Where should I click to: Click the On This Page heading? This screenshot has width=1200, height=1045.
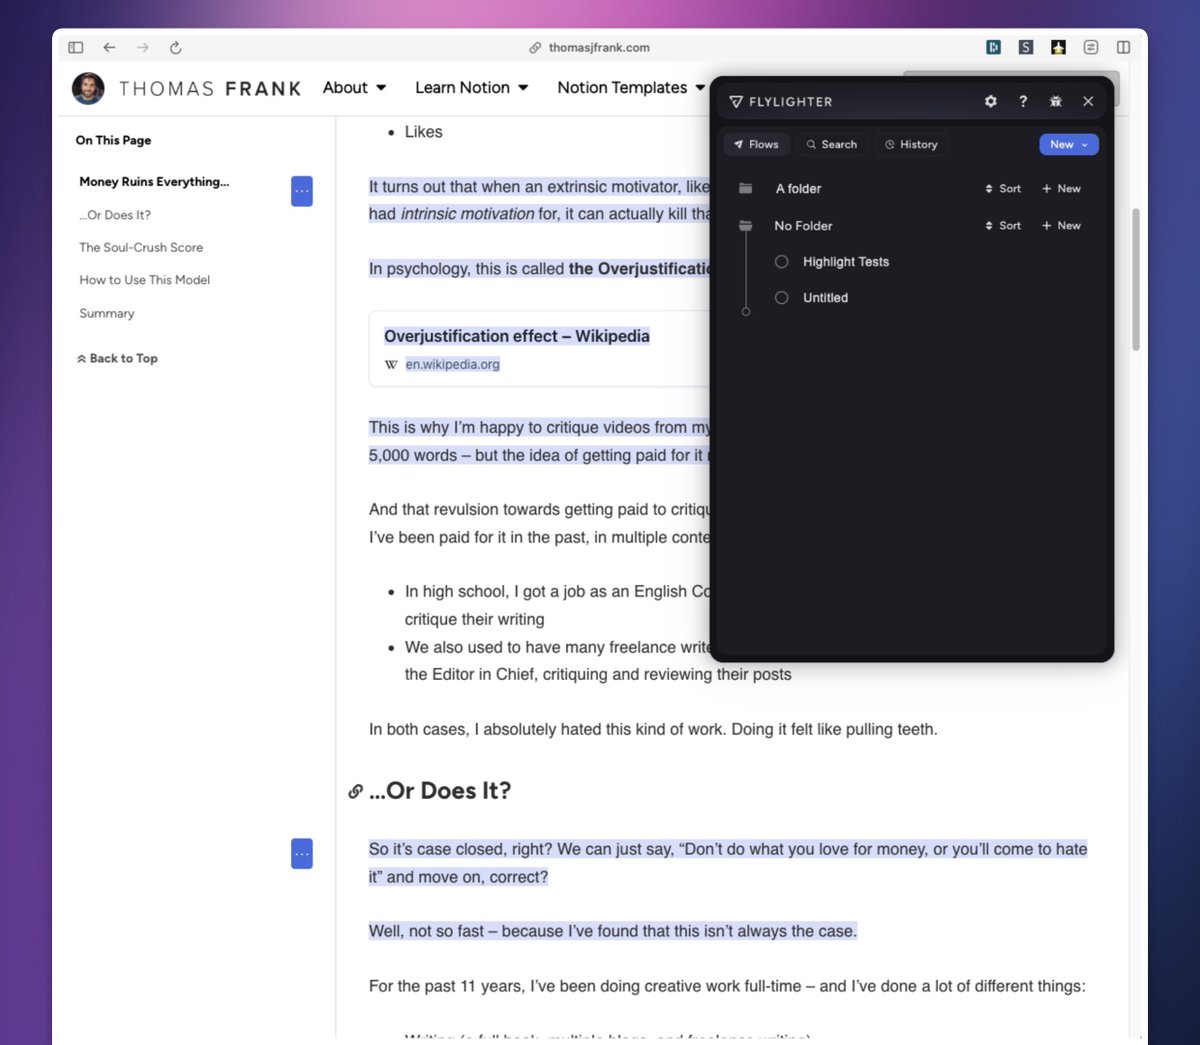113,140
